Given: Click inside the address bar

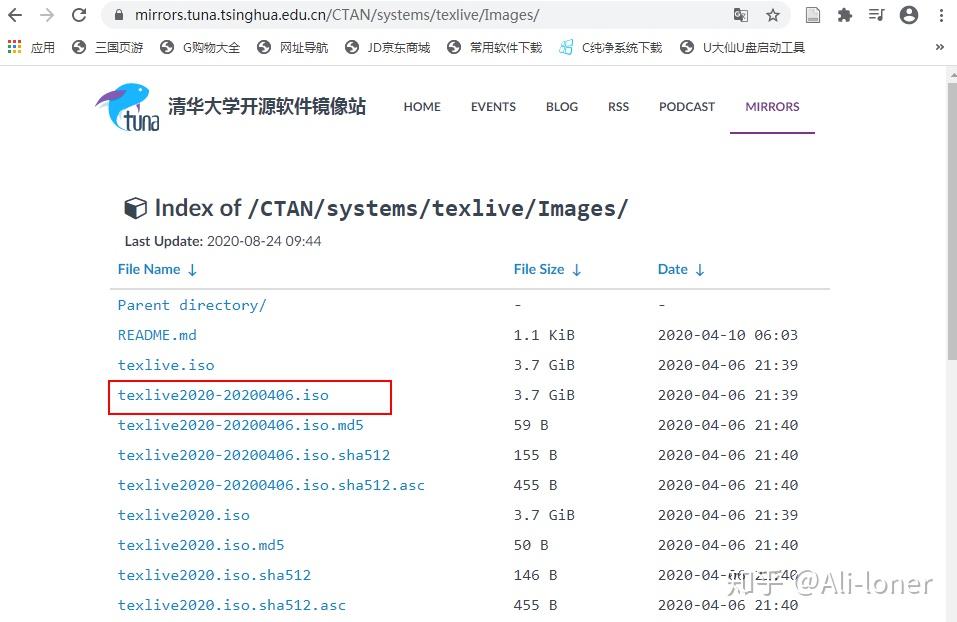Looking at the screenshot, I should [400, 16].
